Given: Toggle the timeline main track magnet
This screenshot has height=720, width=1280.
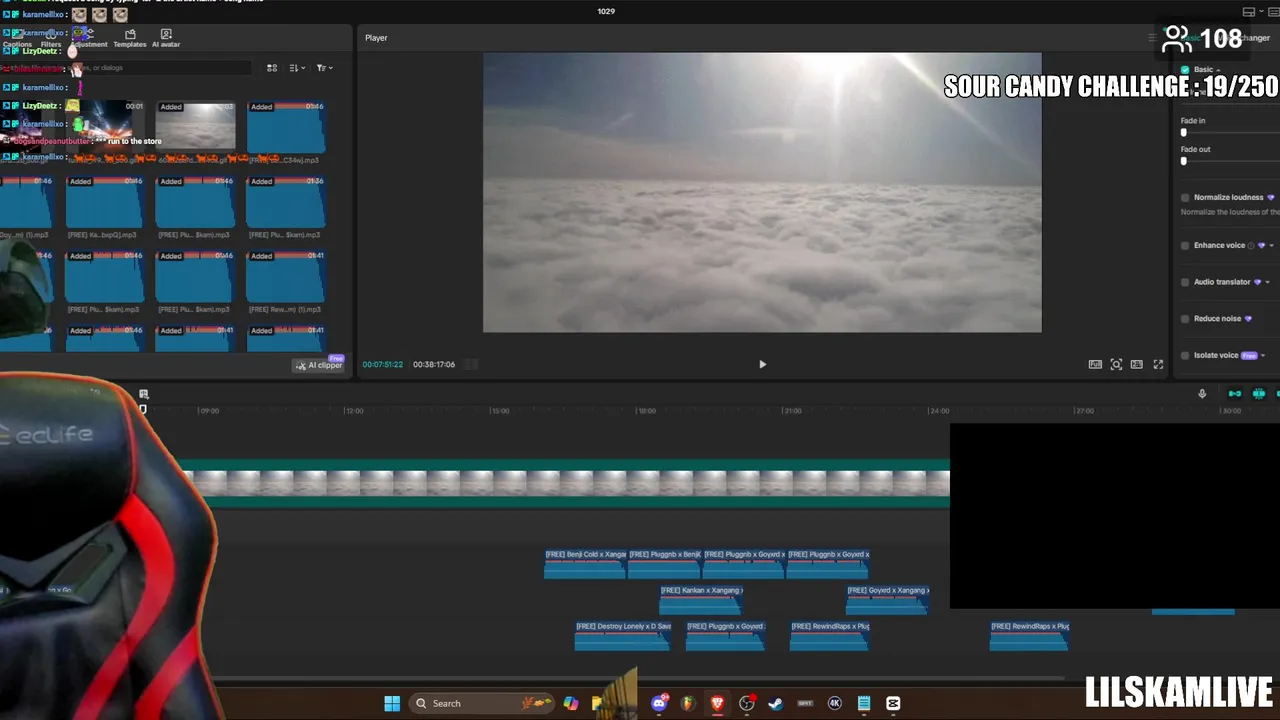Looking at the screenshot, I should pos(1235,394).
